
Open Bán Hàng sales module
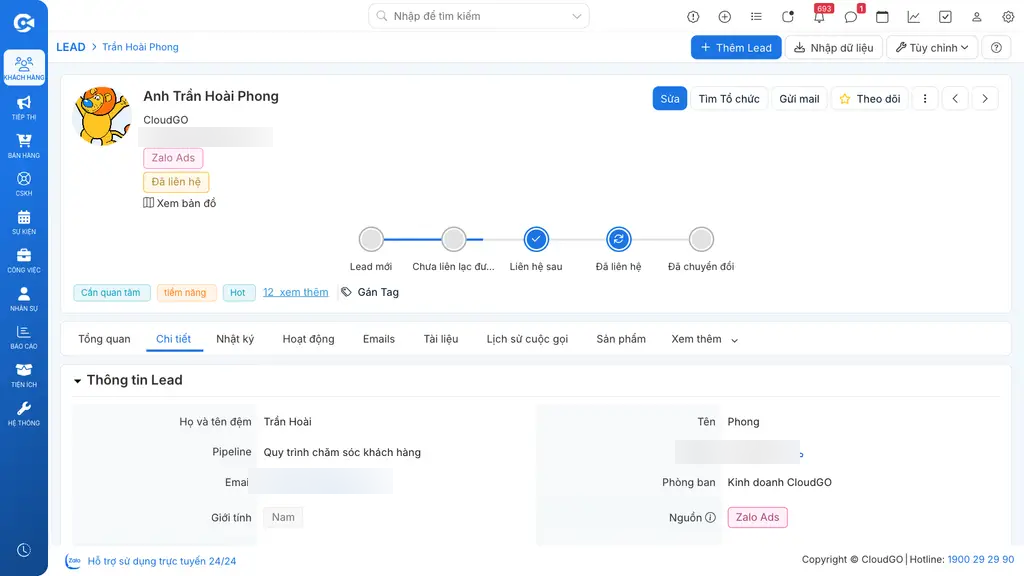tap(24, 146)
